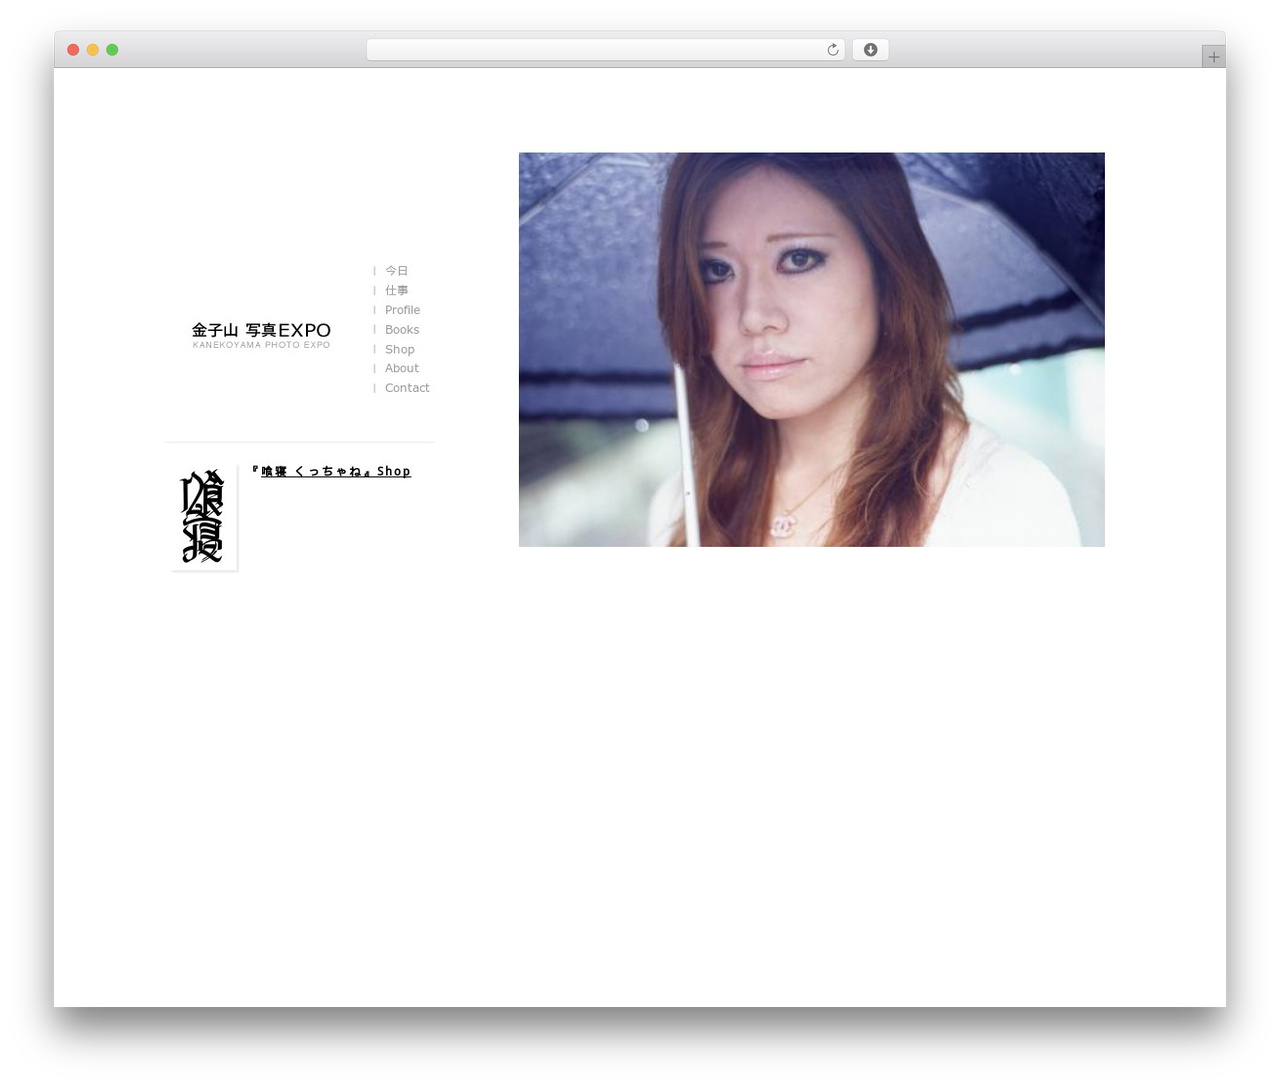Click the woman with umbrella photo

click(x=811, y=349)
